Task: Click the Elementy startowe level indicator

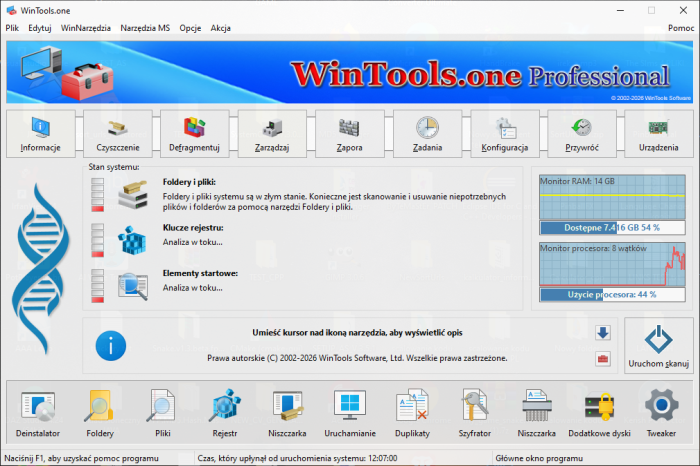Action: point(97,286)
